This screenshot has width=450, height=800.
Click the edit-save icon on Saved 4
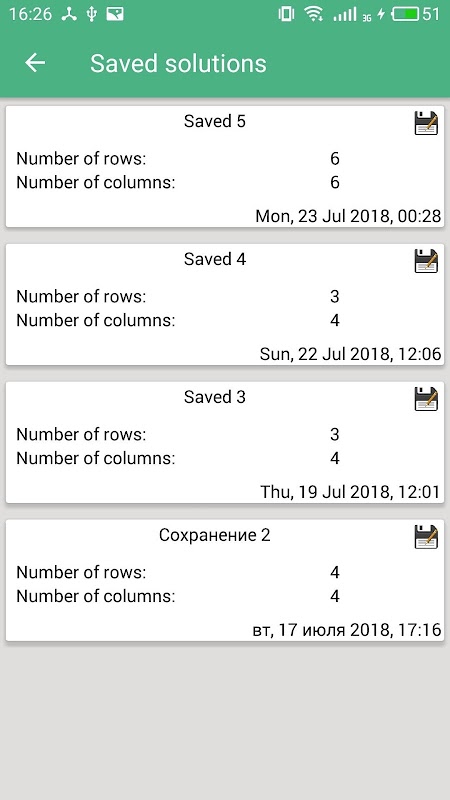pyautogui.click(x=426, y=261)
